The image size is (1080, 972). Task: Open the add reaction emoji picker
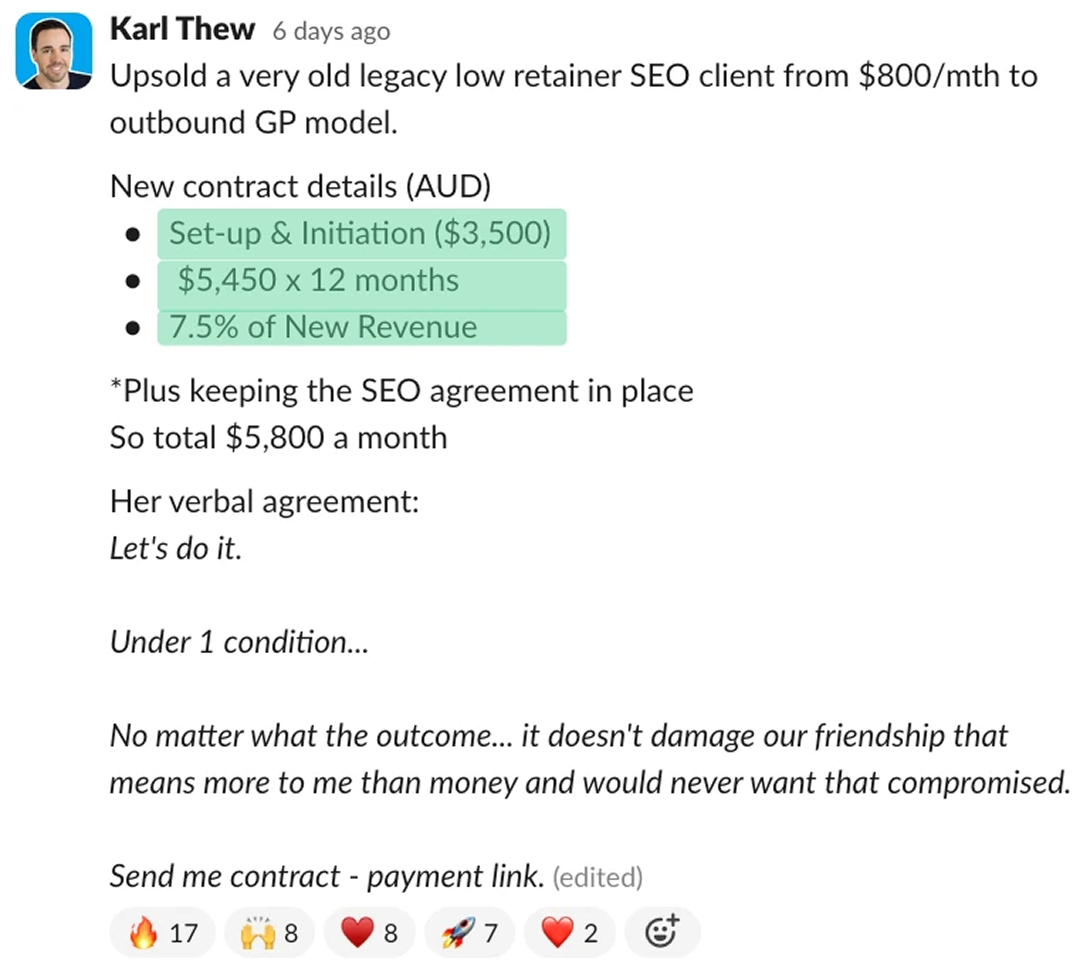(662, 933)
